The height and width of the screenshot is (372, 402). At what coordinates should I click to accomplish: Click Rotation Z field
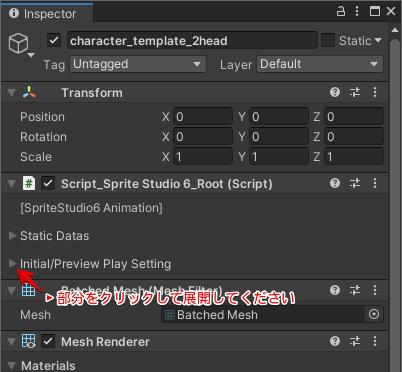(354, 137)
